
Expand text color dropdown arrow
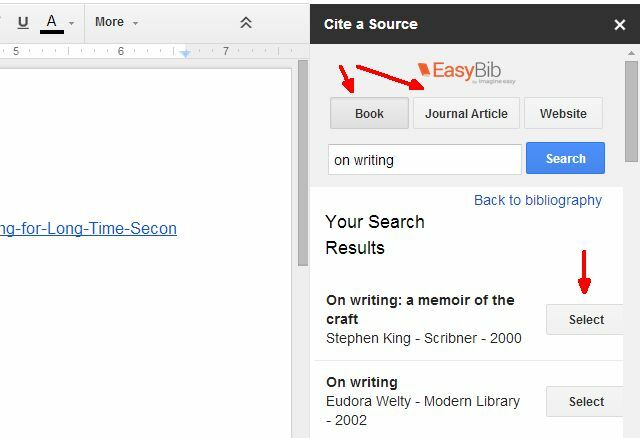coord(71,23)
